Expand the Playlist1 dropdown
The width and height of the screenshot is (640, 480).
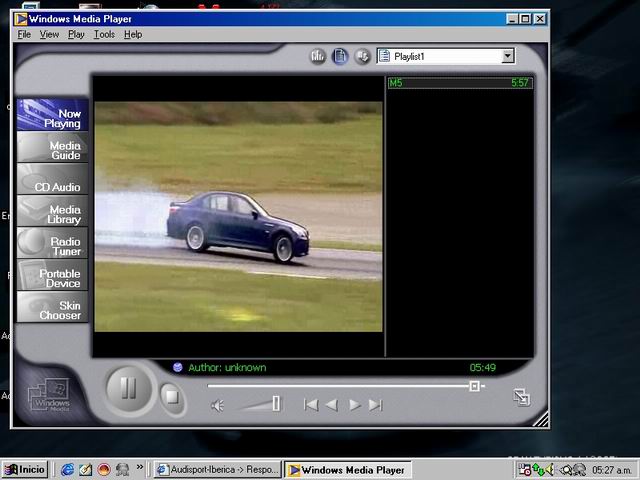coord(446,56)
